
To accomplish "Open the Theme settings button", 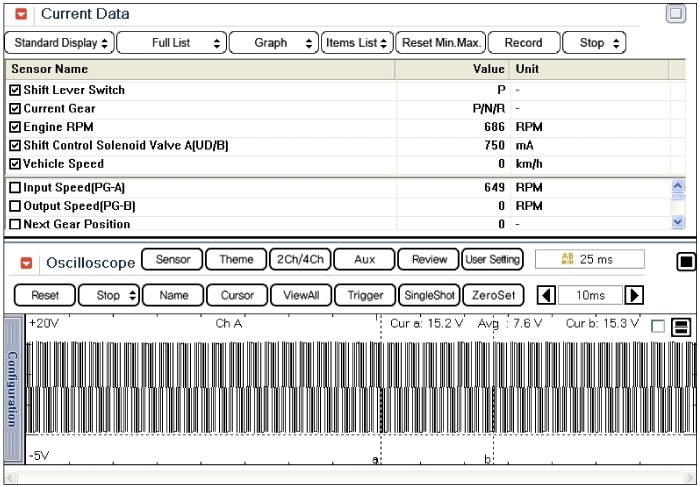I will 236,259.
